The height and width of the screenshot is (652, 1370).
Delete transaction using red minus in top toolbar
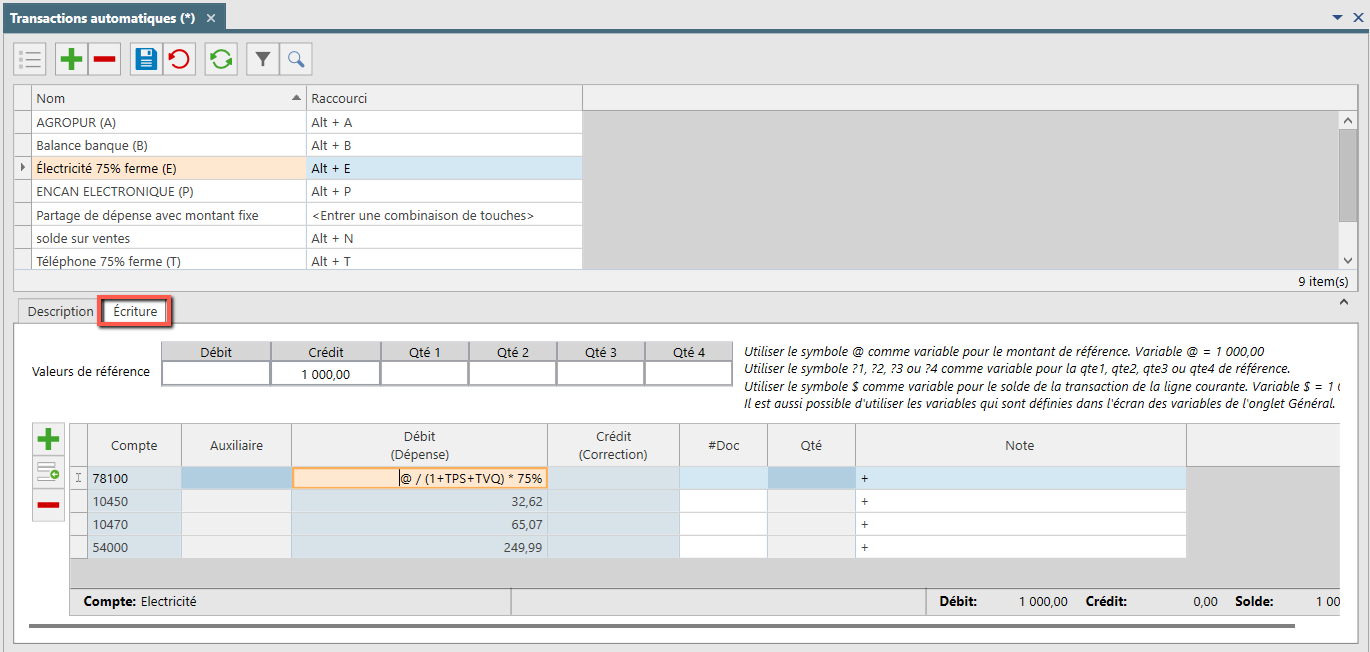coord(105,60)
